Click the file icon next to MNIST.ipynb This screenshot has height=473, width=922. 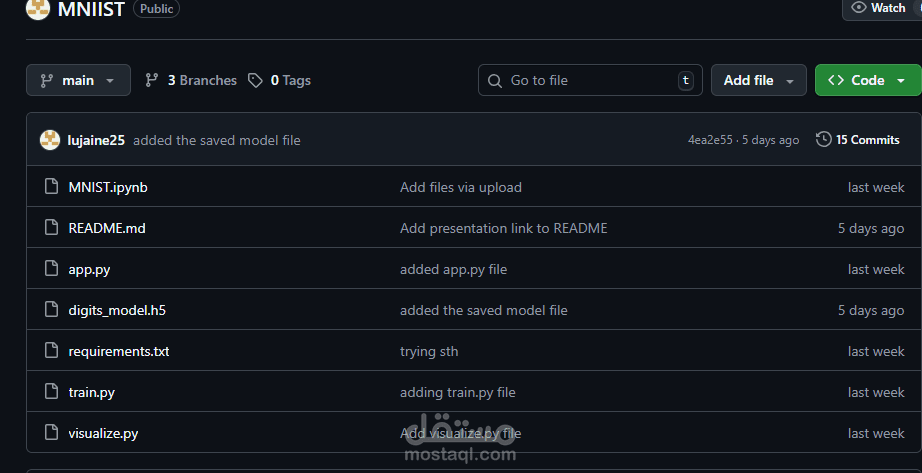(x=52, y=187)
